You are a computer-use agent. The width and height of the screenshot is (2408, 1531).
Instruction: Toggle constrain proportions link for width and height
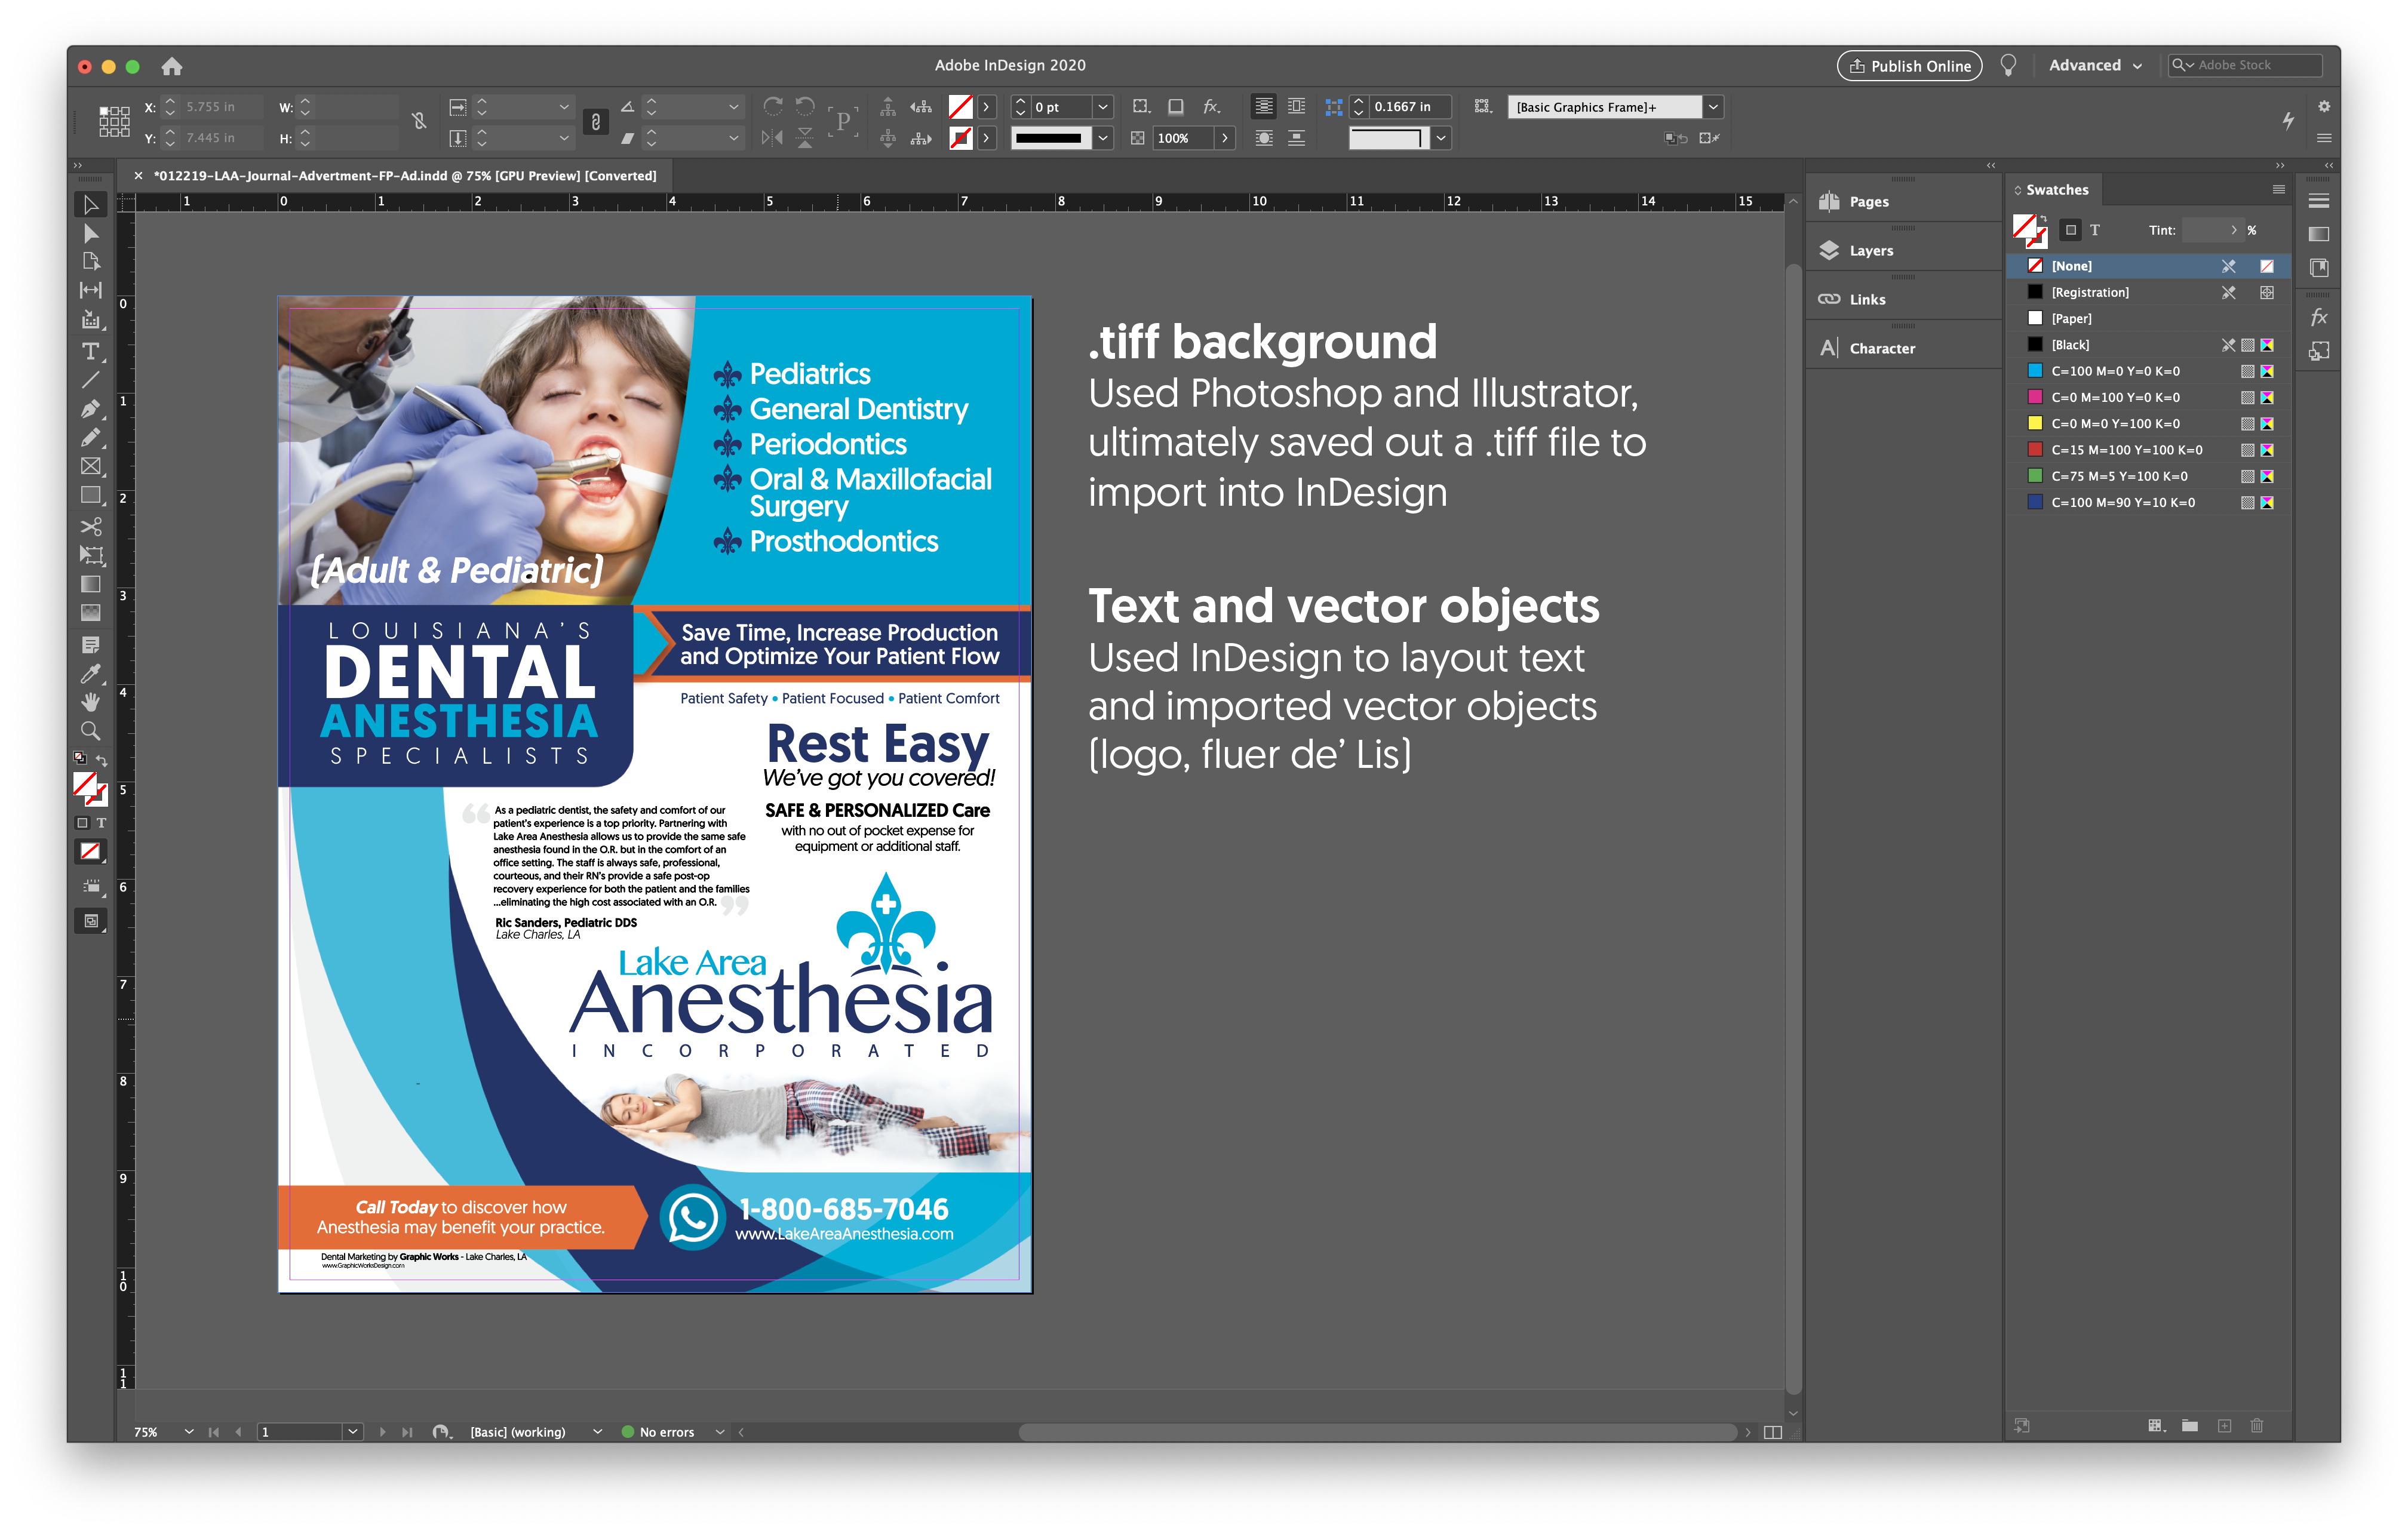pos(419,121)
